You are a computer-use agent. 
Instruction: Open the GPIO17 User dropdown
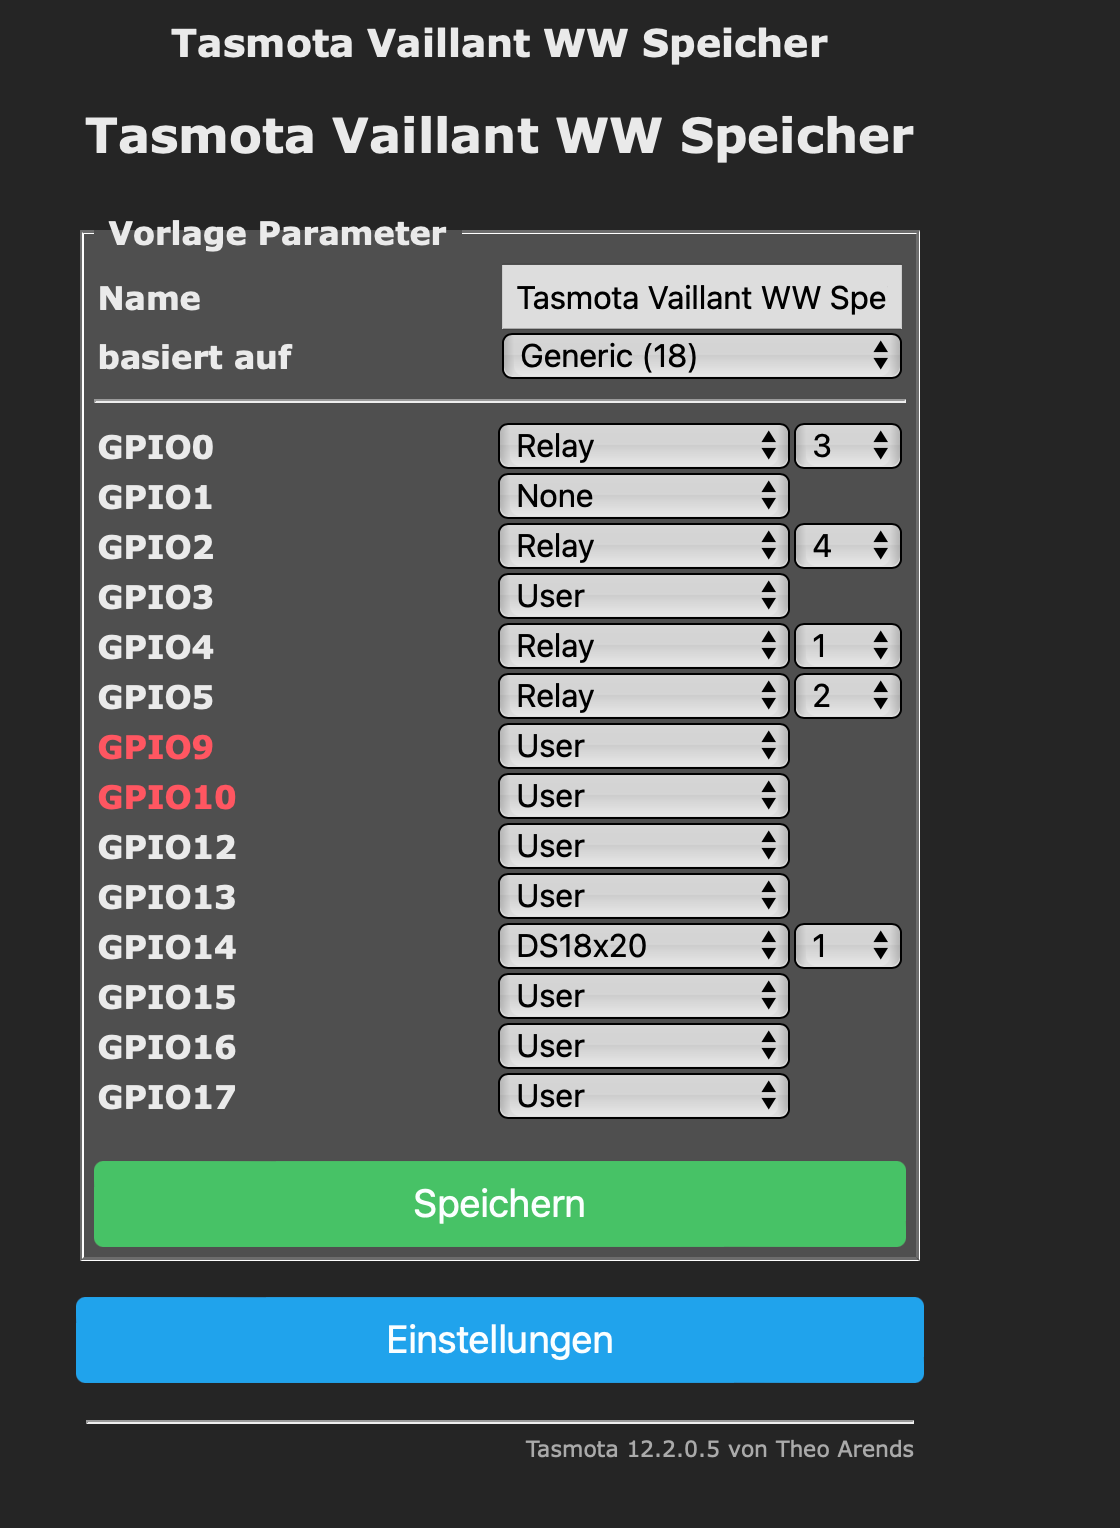pyautogui.click(x=643, y=1096)
